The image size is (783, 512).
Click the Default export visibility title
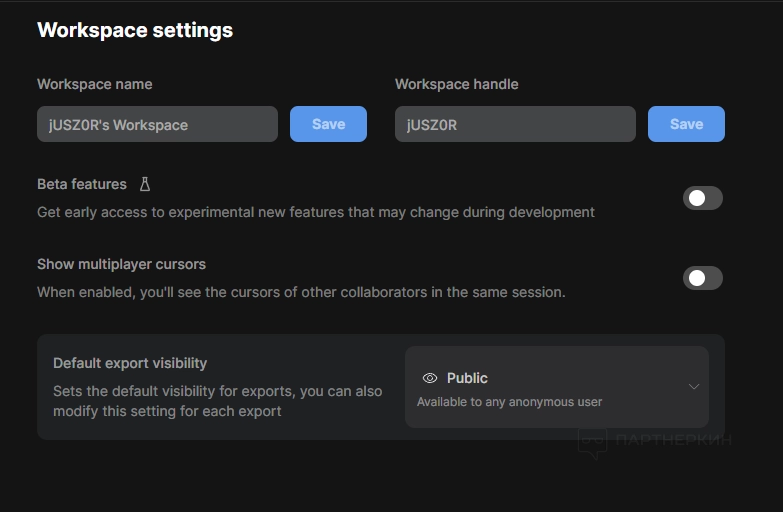click(130, 363)
